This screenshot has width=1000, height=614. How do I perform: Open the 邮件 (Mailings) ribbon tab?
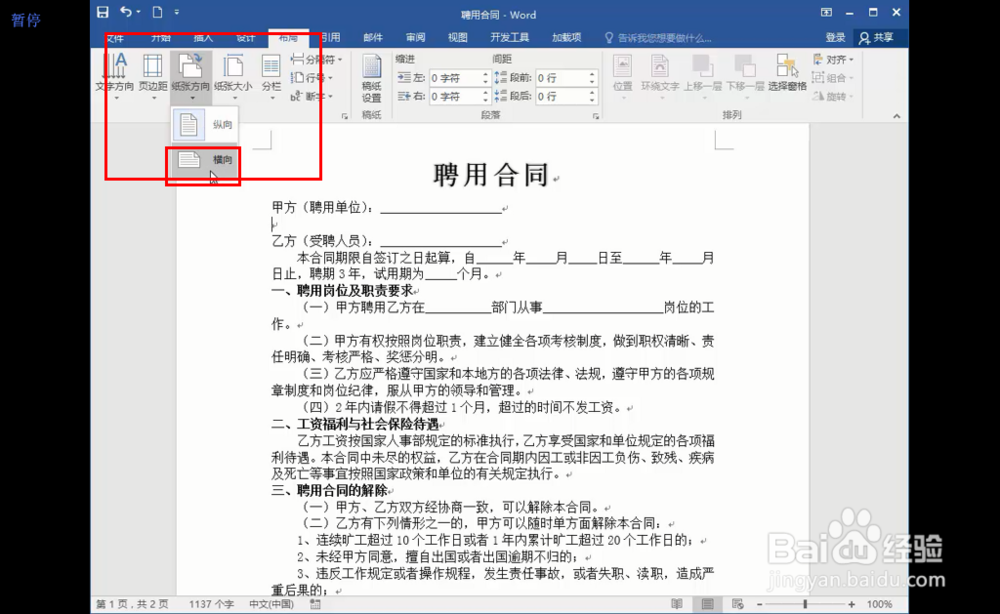point(375,37)
